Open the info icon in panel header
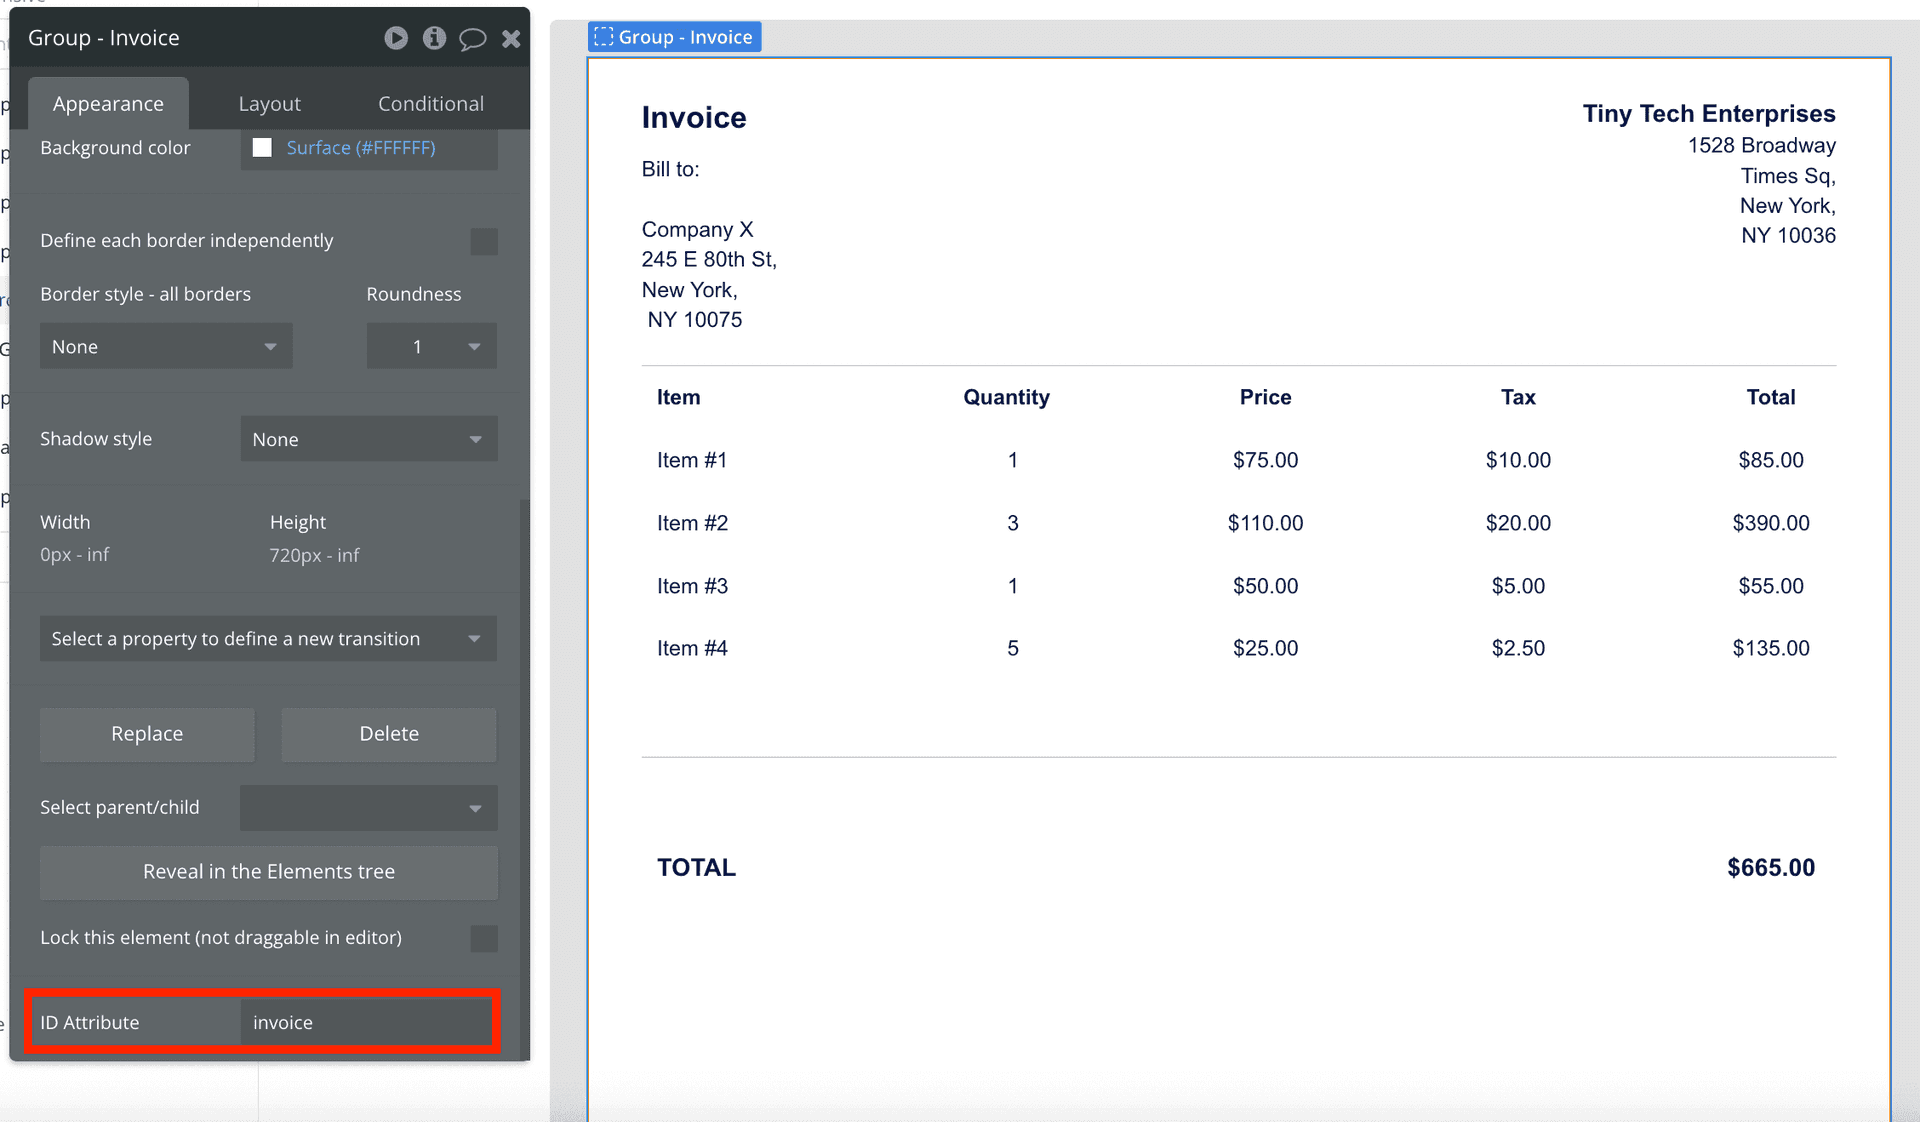 [434, 38]
